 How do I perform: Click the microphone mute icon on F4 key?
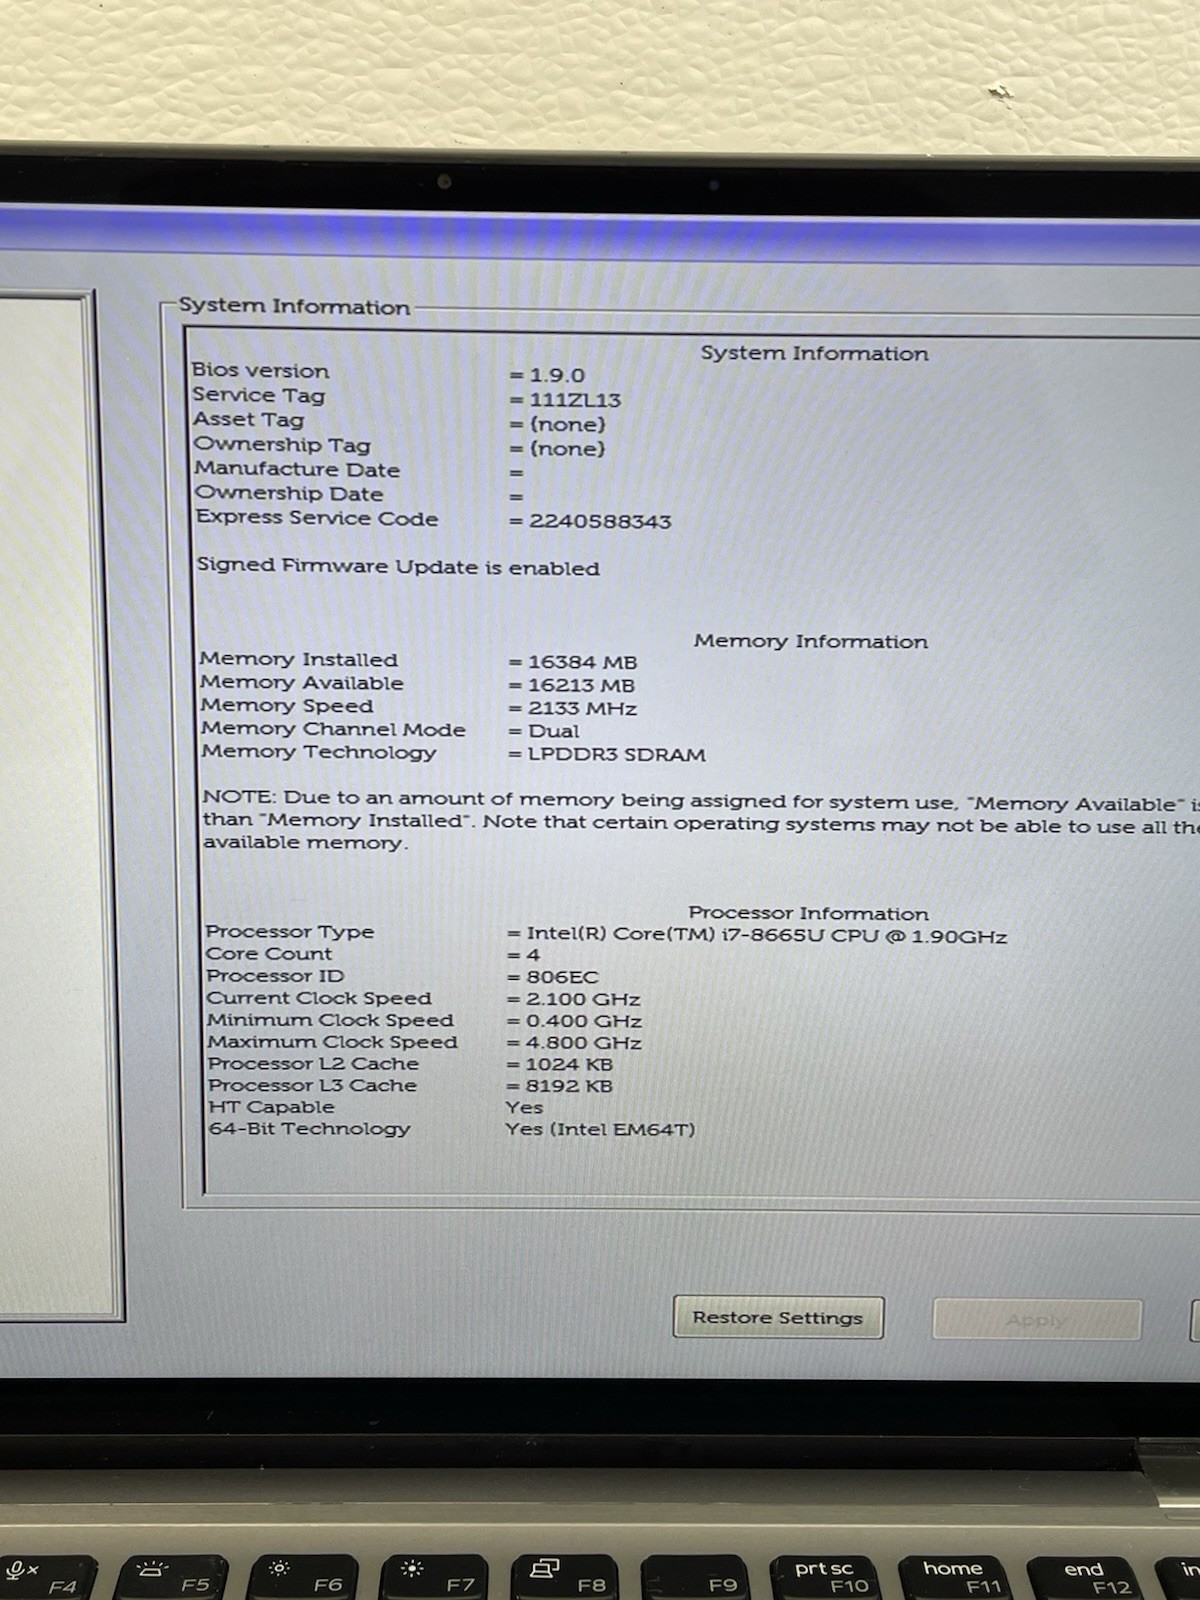21,1570
